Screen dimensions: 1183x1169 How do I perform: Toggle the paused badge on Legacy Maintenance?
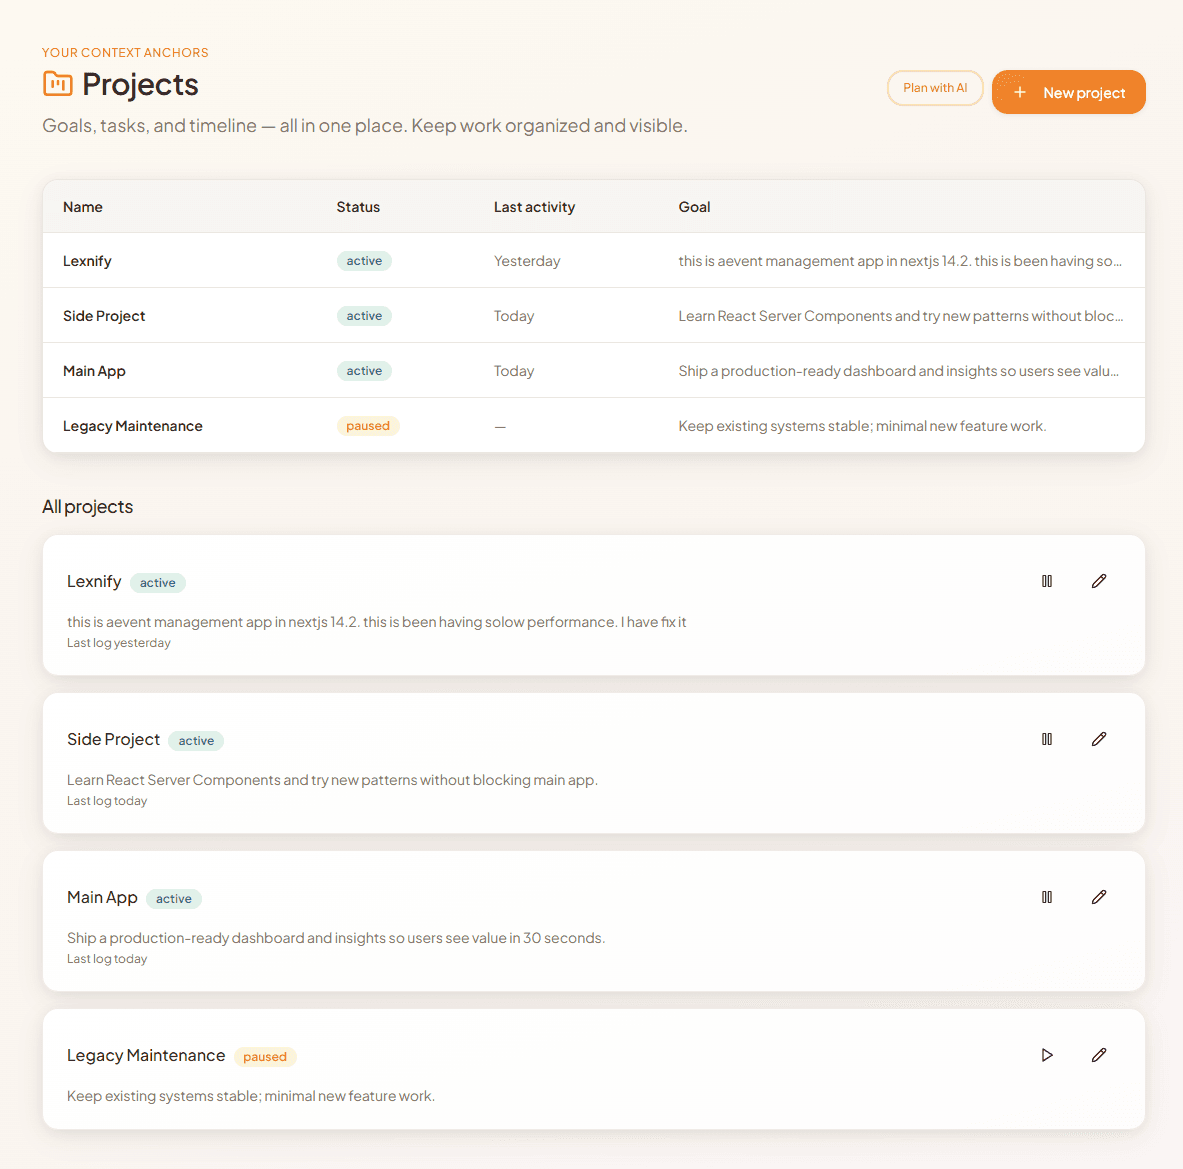click(x=265, y=1056)
